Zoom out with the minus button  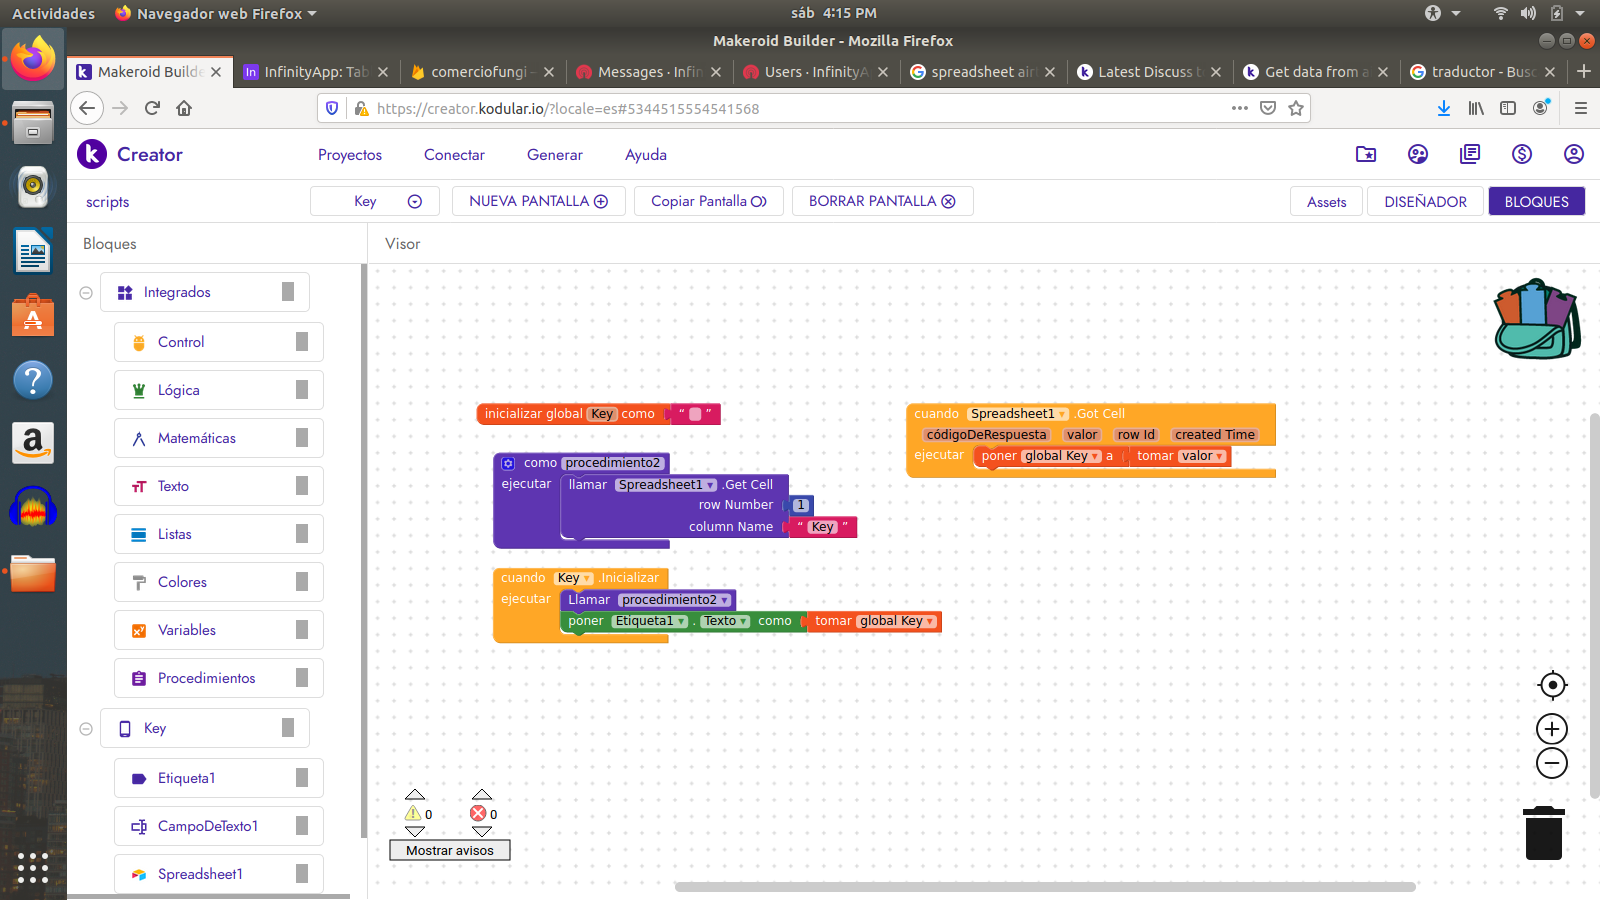1552,764
